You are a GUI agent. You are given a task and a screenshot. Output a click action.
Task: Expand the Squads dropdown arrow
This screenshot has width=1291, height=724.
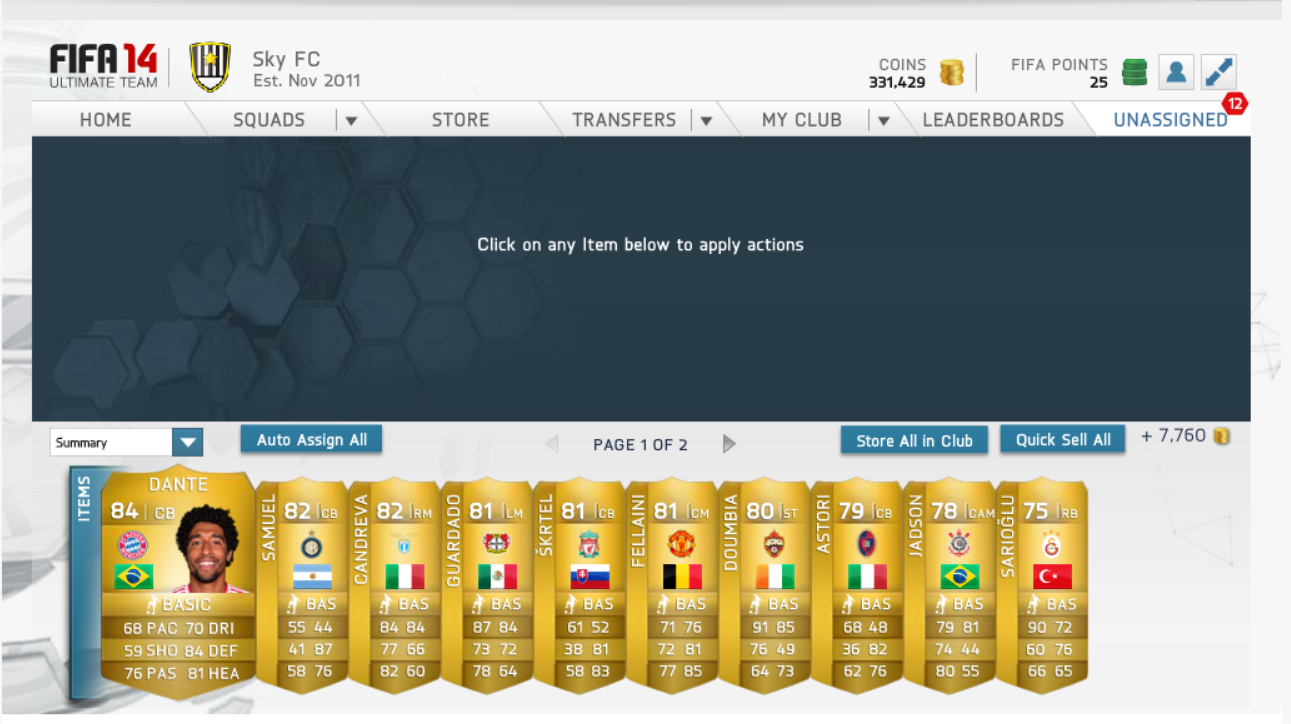[351, 121]
